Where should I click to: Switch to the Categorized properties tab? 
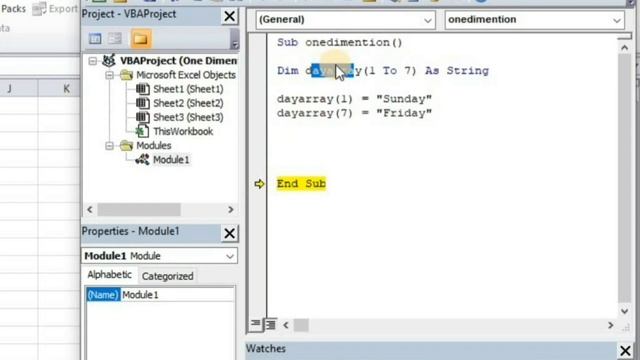click(167, 276)
